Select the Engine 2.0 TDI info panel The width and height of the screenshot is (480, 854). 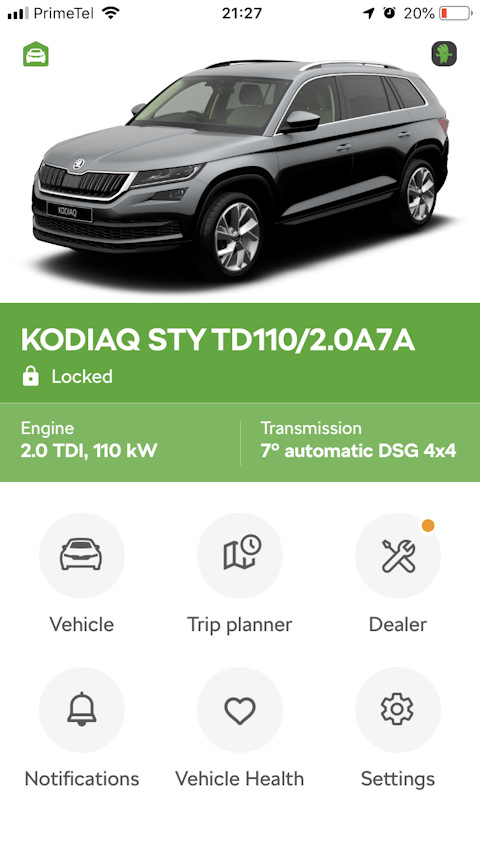coord(120,442)
